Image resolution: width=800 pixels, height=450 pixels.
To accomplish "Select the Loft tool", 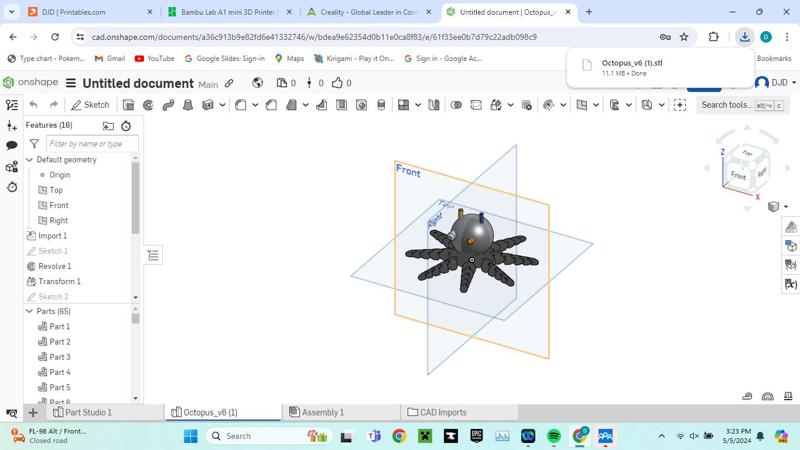I will (188, 105).
